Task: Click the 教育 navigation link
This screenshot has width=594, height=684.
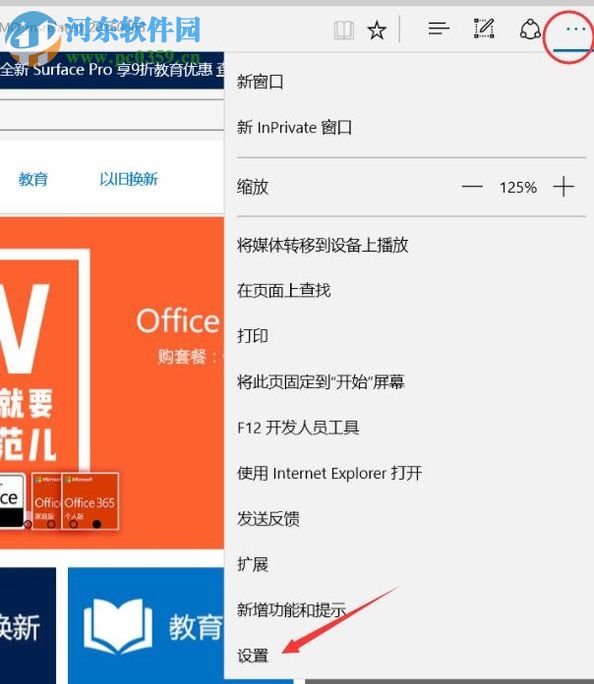Action: [33, 179]
